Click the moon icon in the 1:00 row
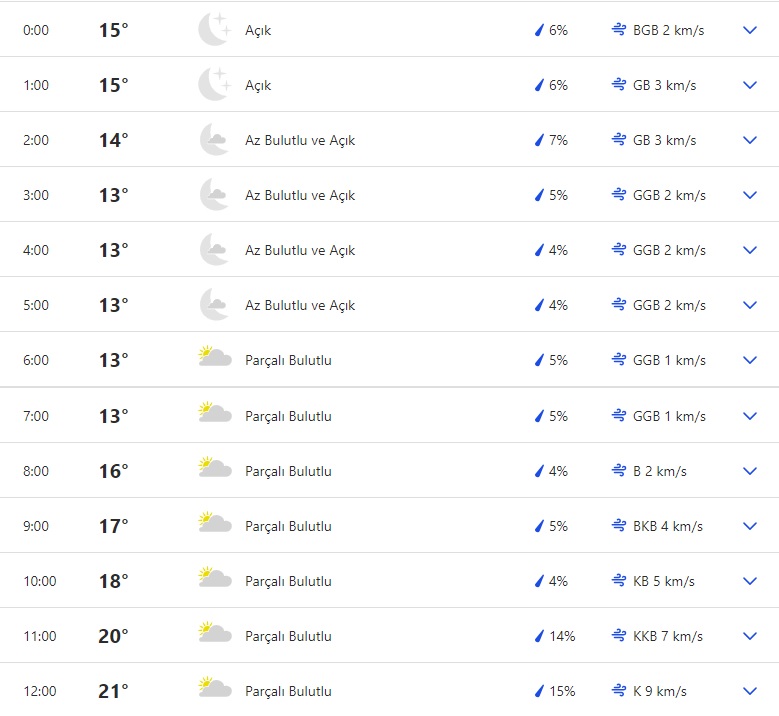The height and width of the screenshot is (716, 779). [x=214, y=85]
